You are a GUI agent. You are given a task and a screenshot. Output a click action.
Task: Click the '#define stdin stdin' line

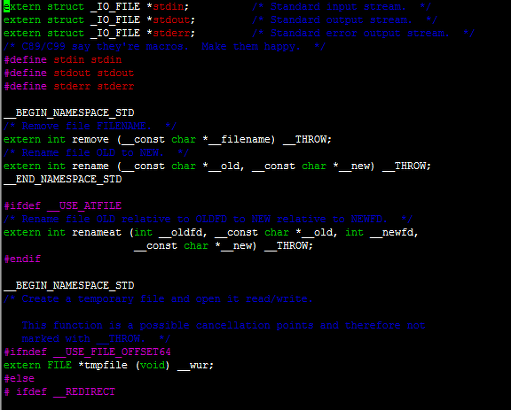63,60
